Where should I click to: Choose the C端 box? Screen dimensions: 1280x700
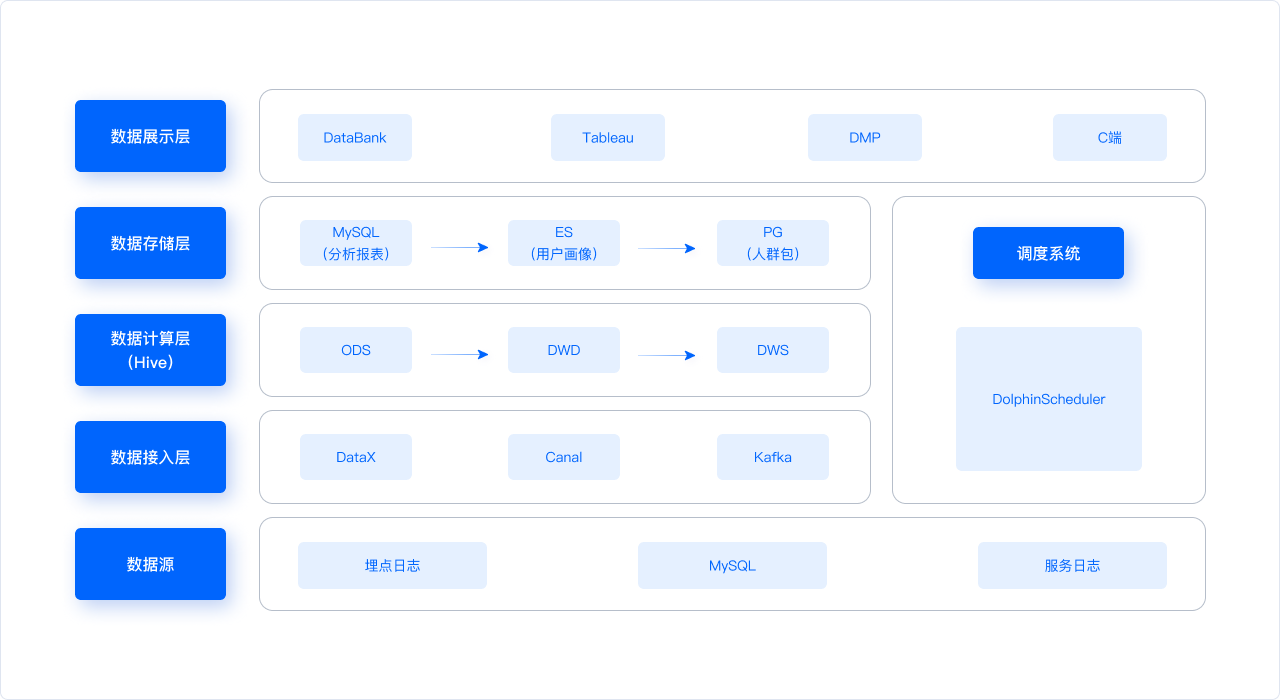pos(1110,137)
